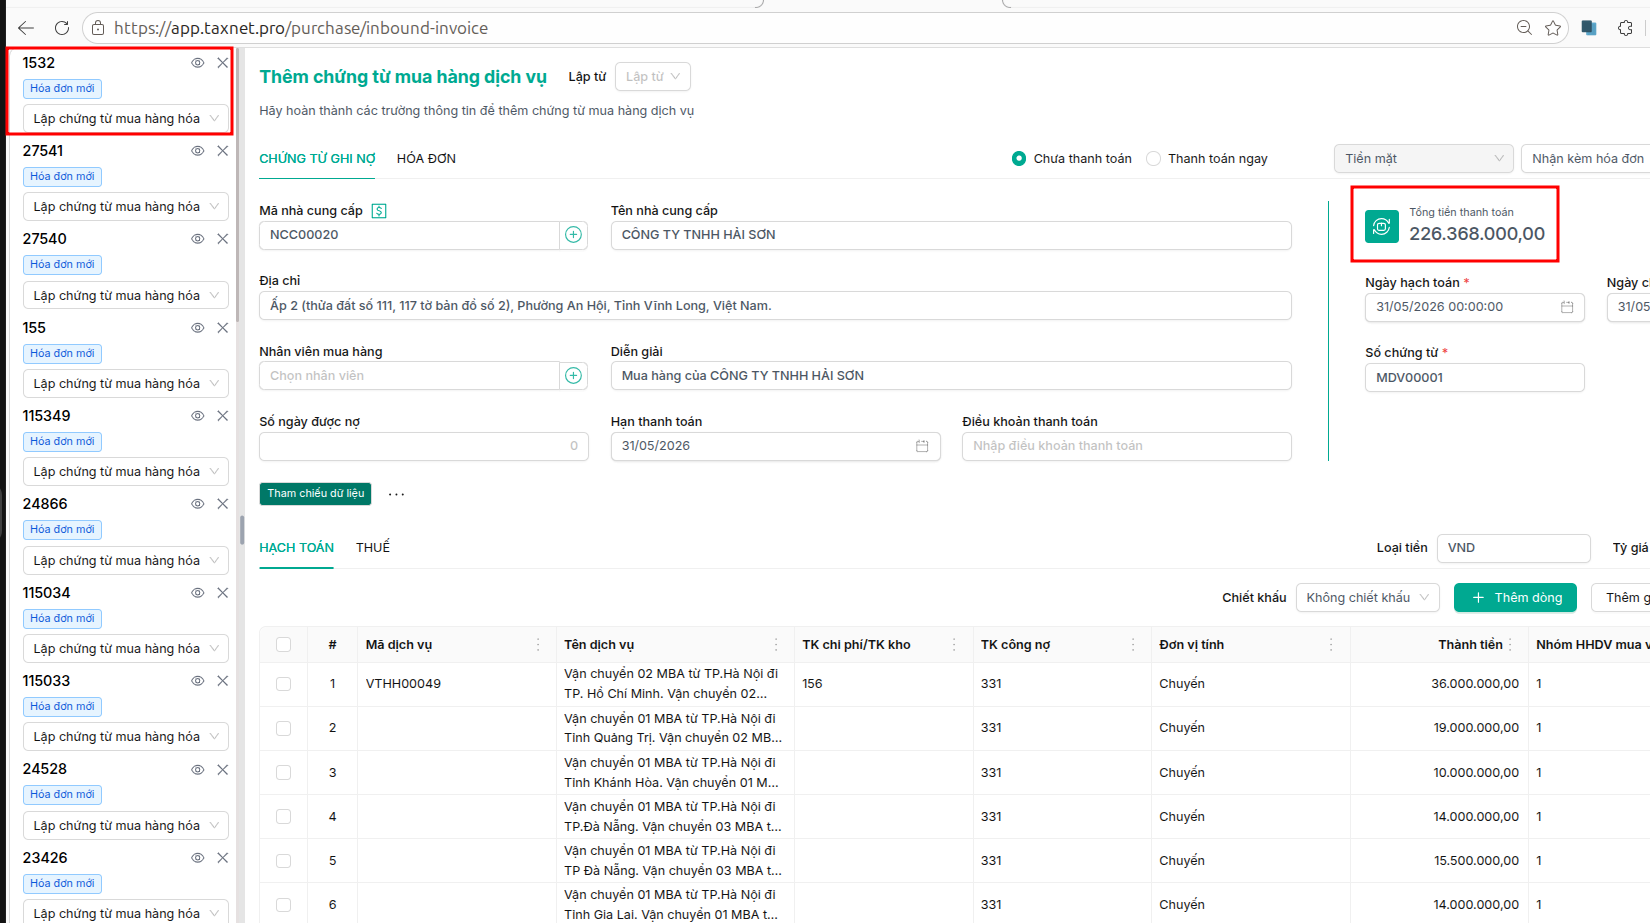
Task: Select Thanh toán ngay radio button
Action: (x=1154, y=159)
